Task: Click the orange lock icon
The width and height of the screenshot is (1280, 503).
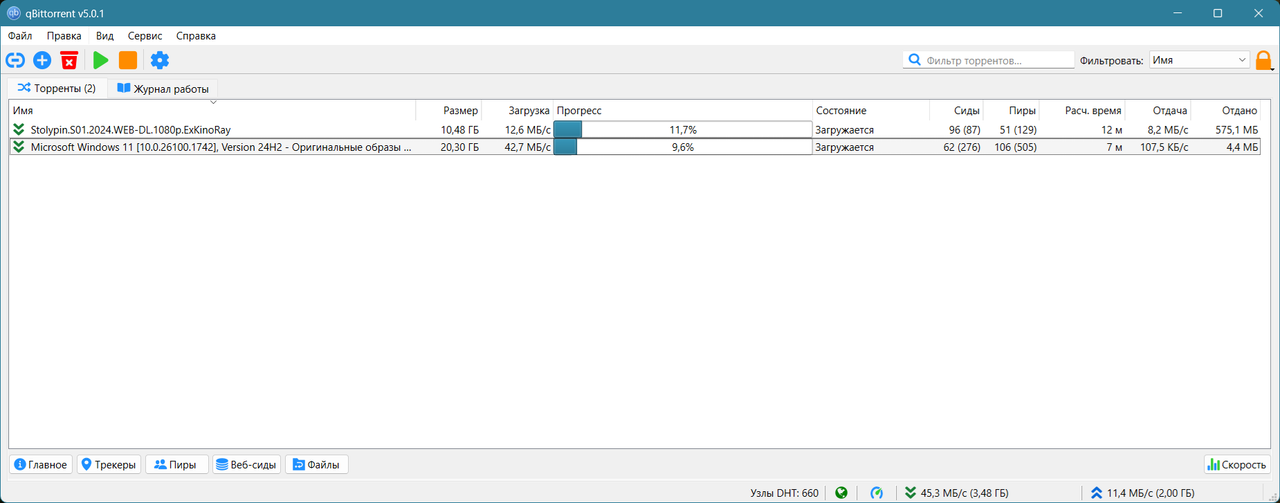Action: [1265, 60]
